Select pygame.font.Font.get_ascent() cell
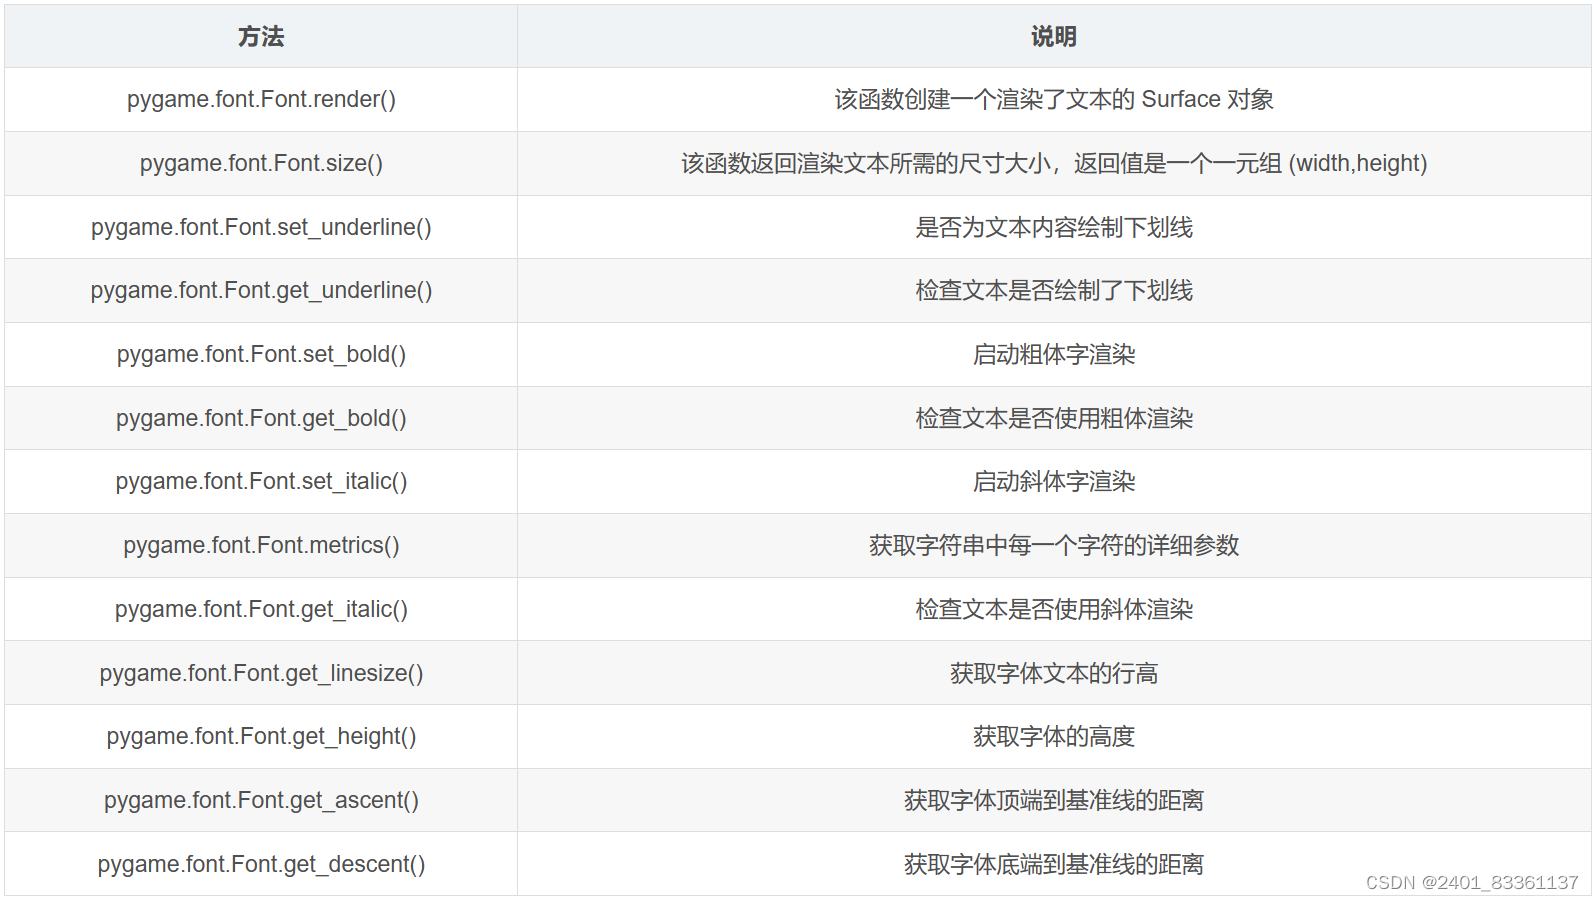The width and height of the screenshot is (1594, 901). pos(261,800)
